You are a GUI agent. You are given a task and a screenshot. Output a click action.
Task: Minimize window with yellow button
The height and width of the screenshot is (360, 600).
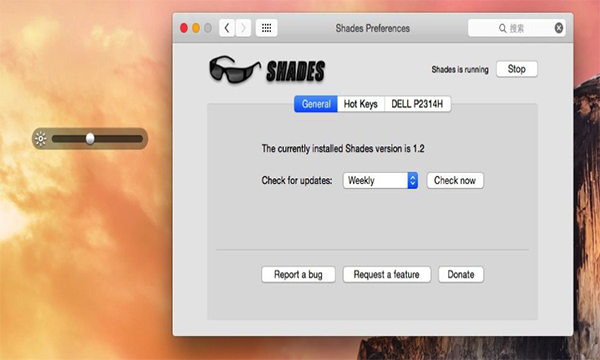(x=196, y=28)
